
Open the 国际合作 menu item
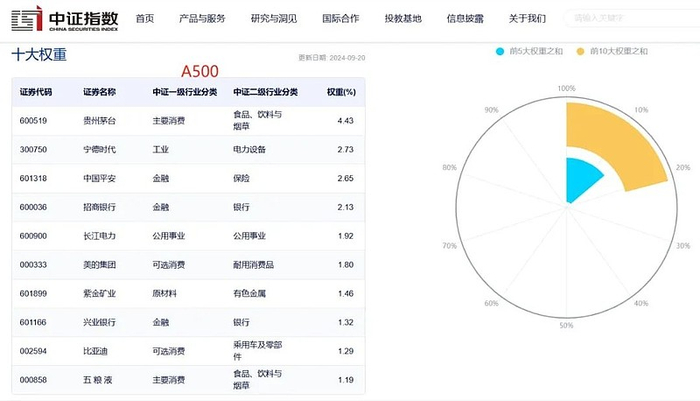coord(342,19)
